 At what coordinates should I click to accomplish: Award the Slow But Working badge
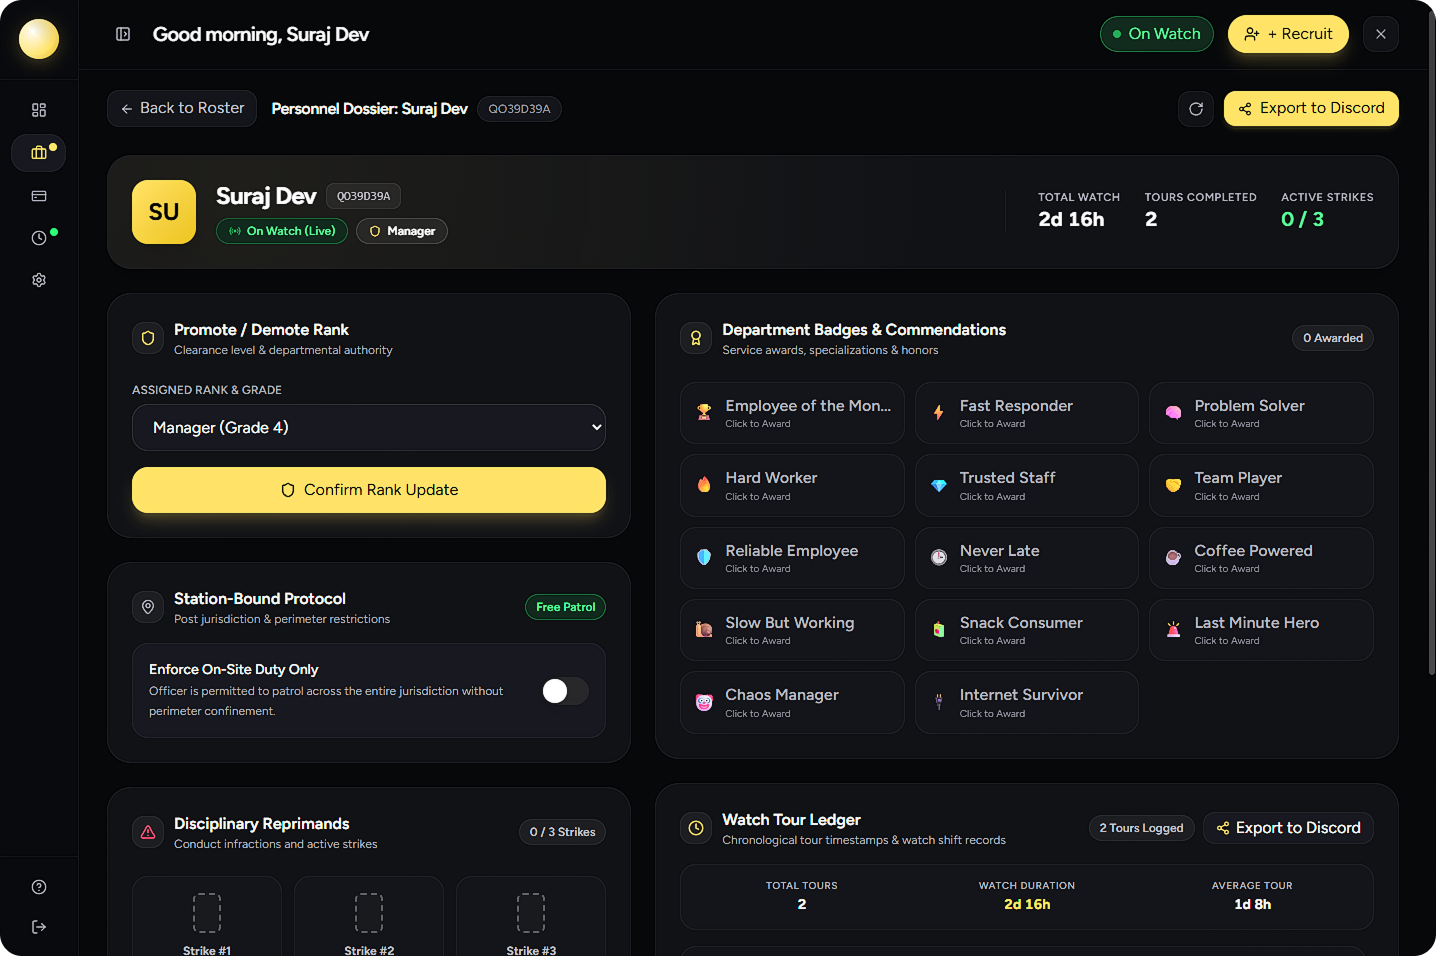pos(792,630)
